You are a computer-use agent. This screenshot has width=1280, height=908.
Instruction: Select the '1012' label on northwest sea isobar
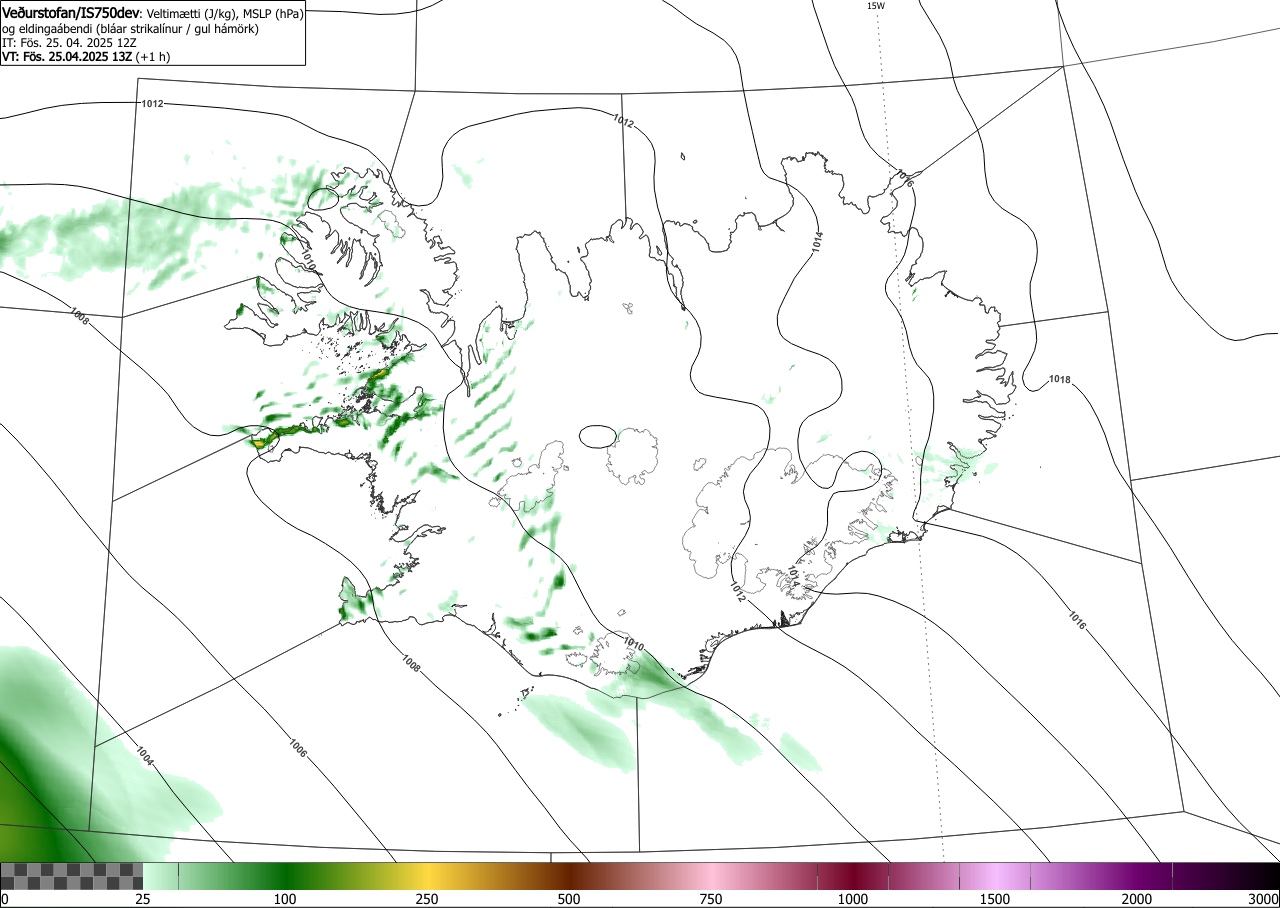tap(152, 104)
